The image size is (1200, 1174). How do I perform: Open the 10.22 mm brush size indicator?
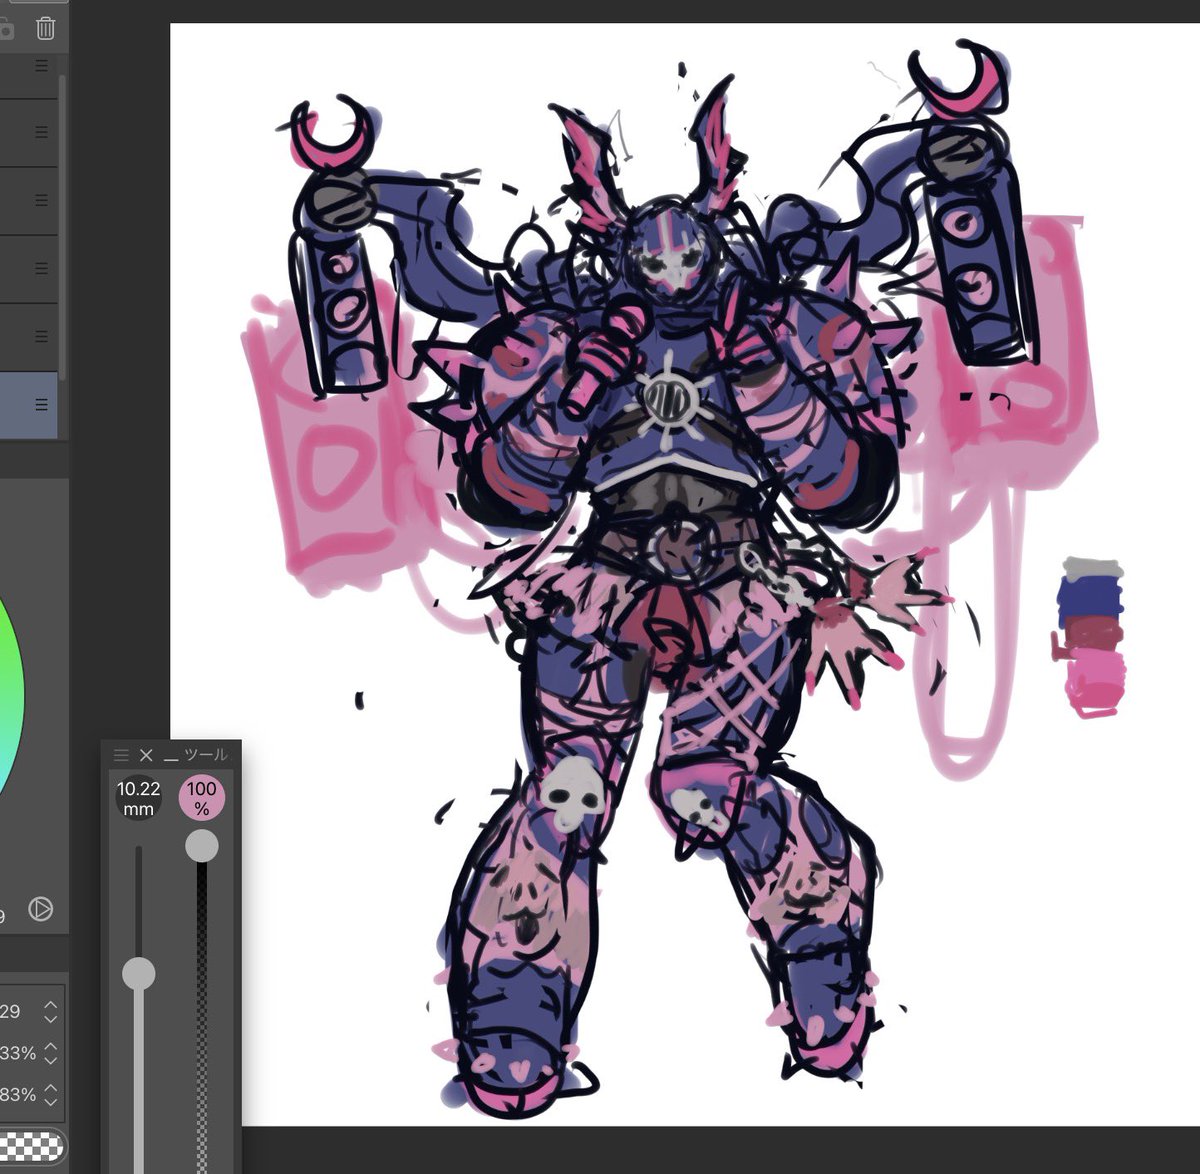(138, 798)
